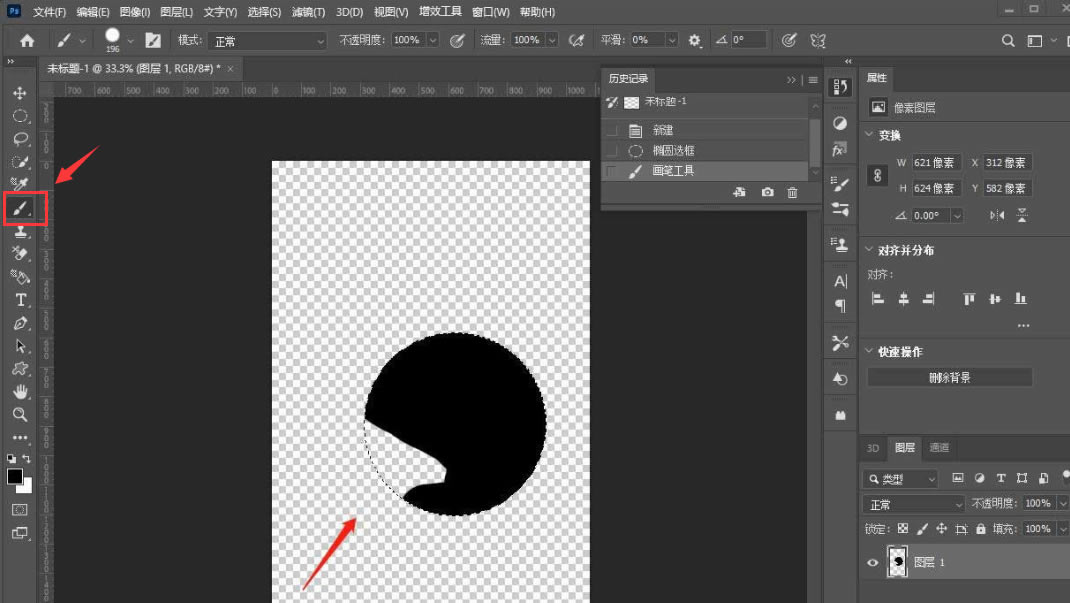This screenshot has width=1070, height=603.
Task: Activate the Hand tool
Action: [x=20, y=392]
